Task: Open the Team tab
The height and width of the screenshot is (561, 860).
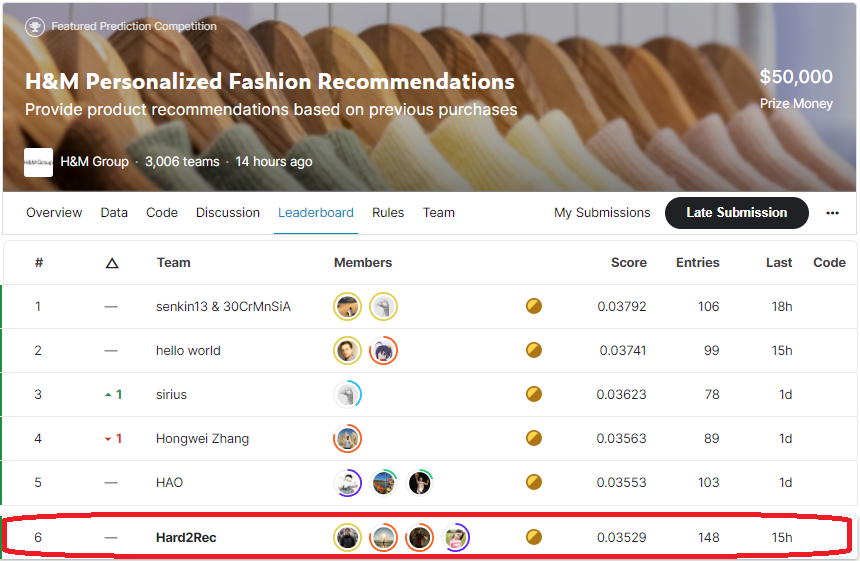Action: tap(439, 213)
